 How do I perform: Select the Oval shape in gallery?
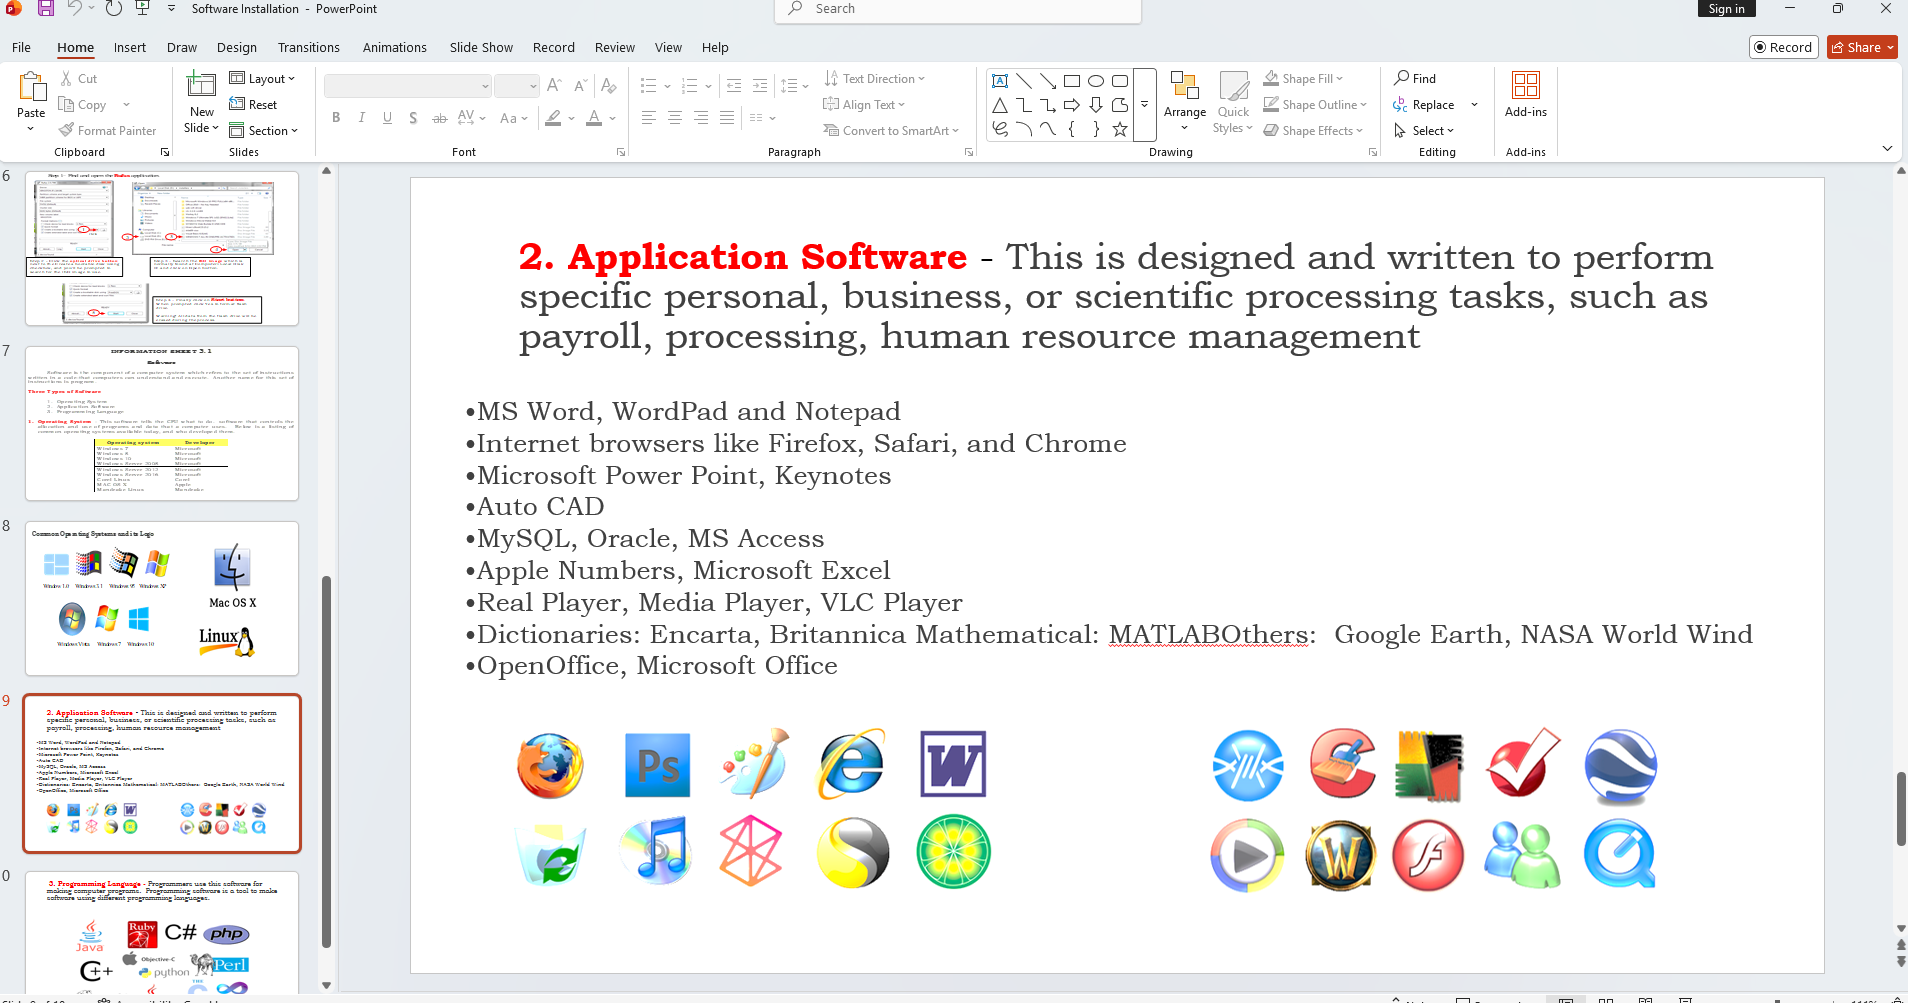1096,81
